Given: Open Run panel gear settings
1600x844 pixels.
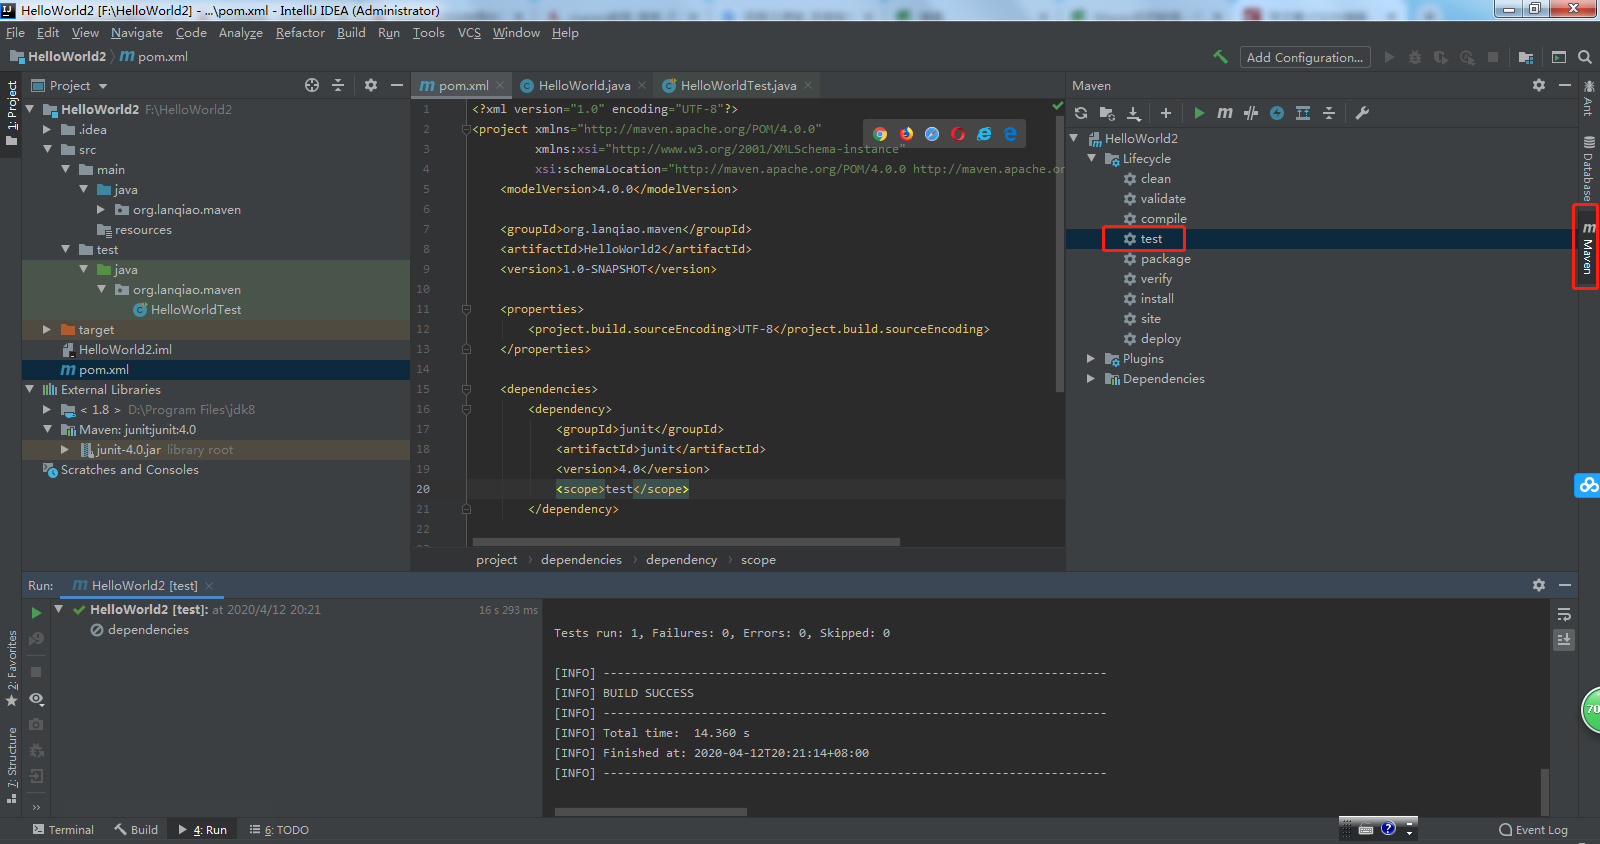Looking at the screenshot, I should click(1539, 585).
